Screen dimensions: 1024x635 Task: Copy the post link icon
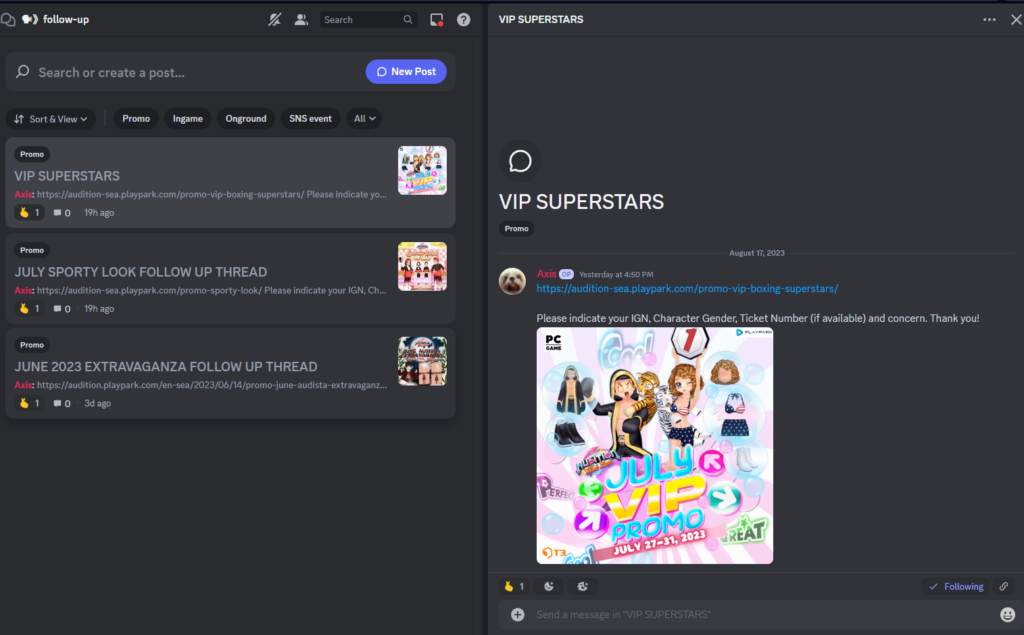click(1003, 586)
